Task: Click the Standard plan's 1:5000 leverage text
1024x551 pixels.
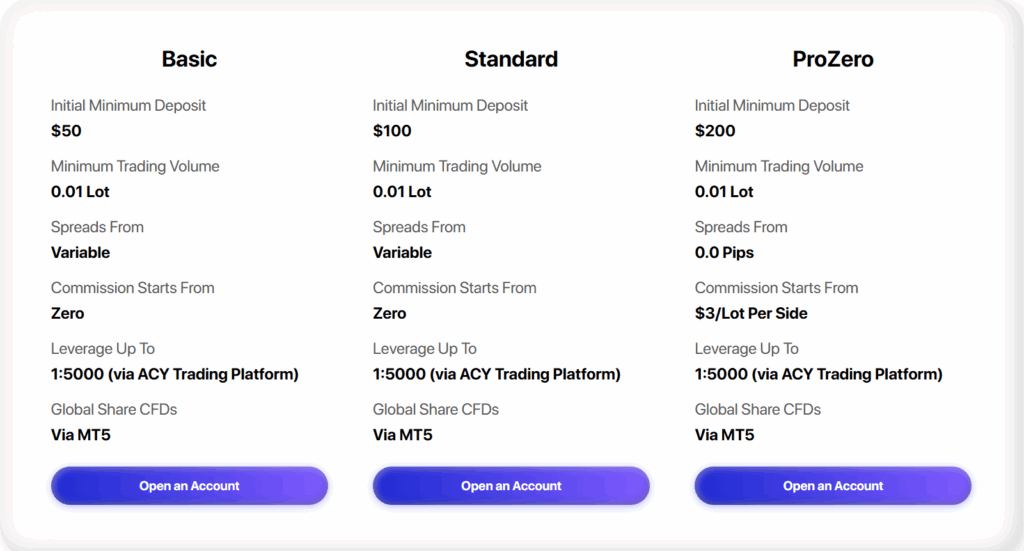Action: [497, 375]
